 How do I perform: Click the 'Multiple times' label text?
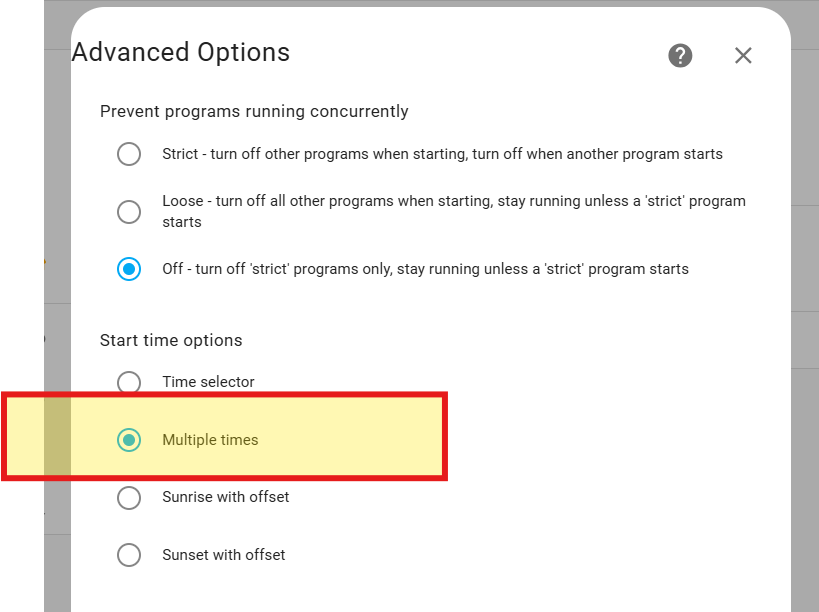[210, 440]
